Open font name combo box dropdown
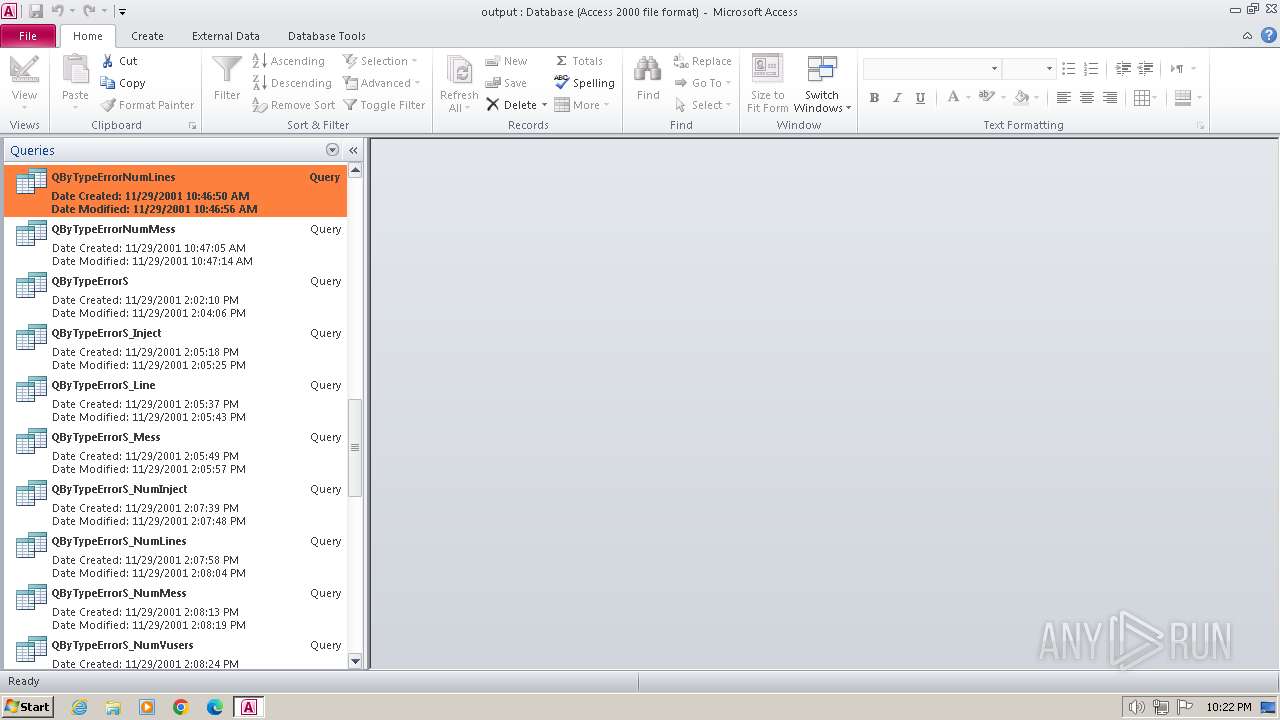Image resolution: width=1280 pixels, height=720 pixels. [x=994, y=68]
